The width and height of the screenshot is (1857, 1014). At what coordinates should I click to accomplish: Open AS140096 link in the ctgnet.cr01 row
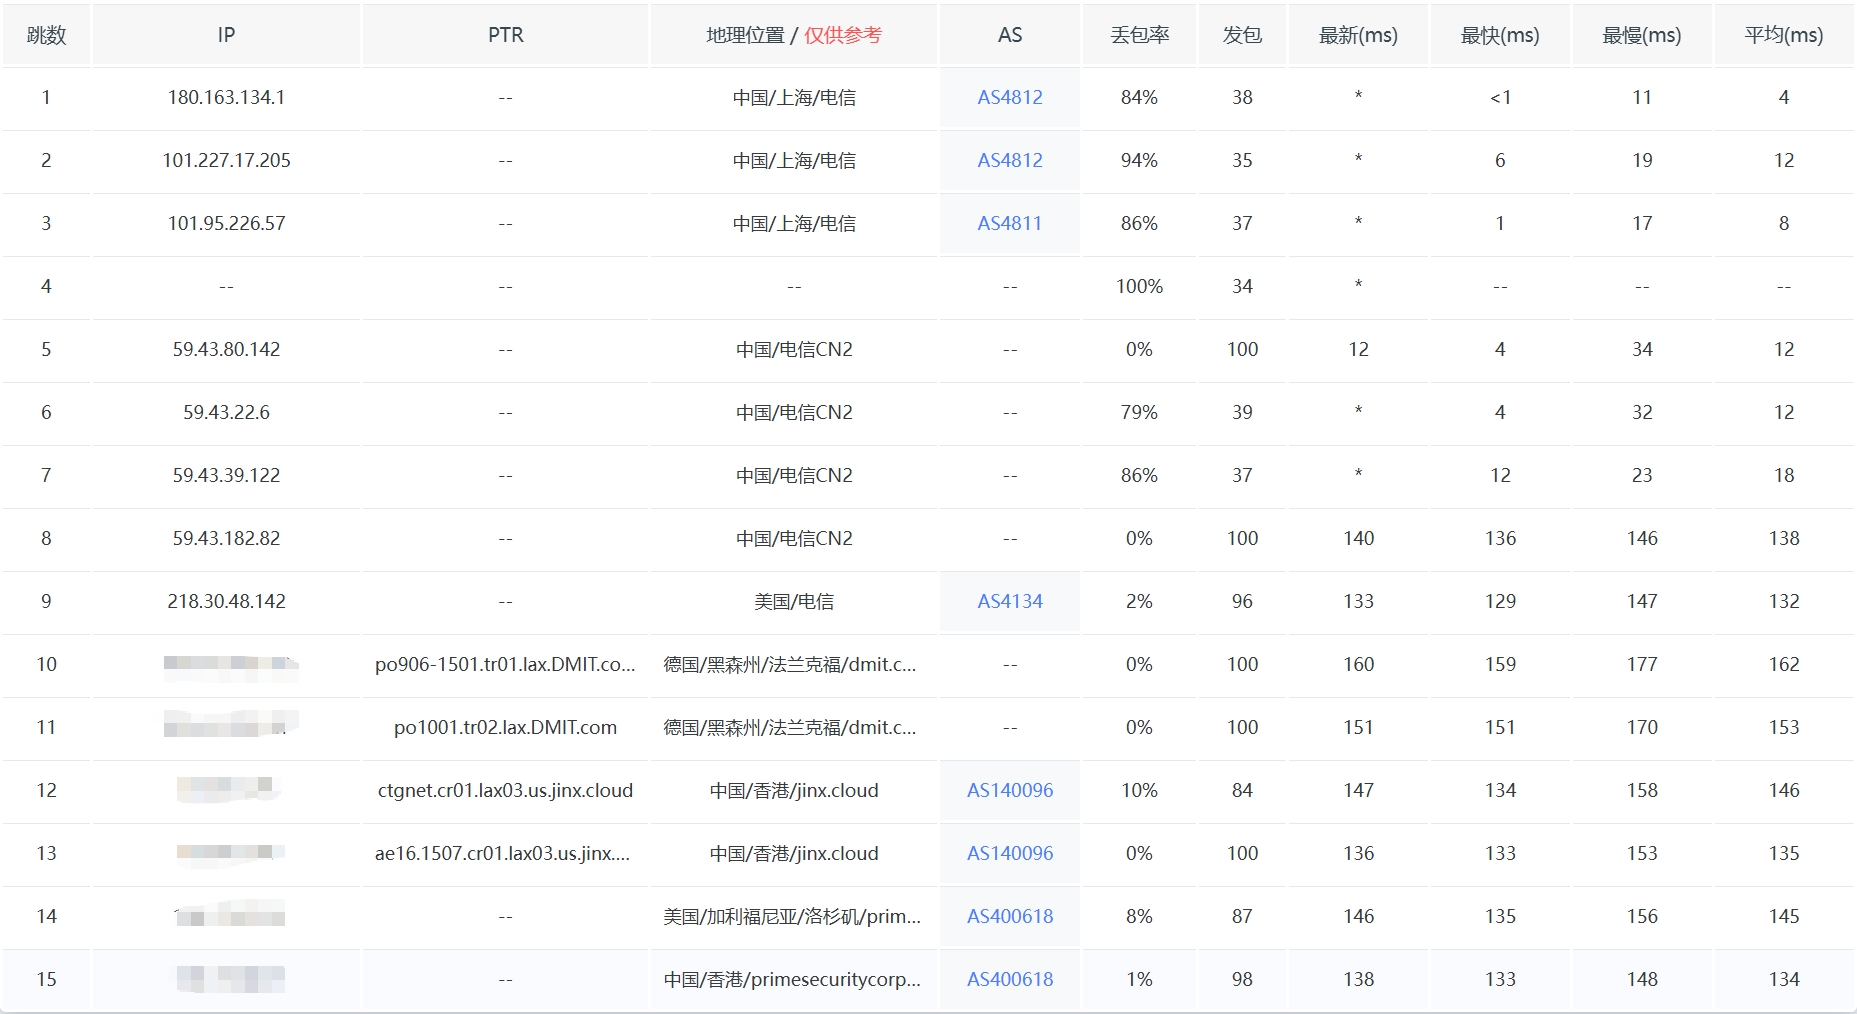[1010, 790]
